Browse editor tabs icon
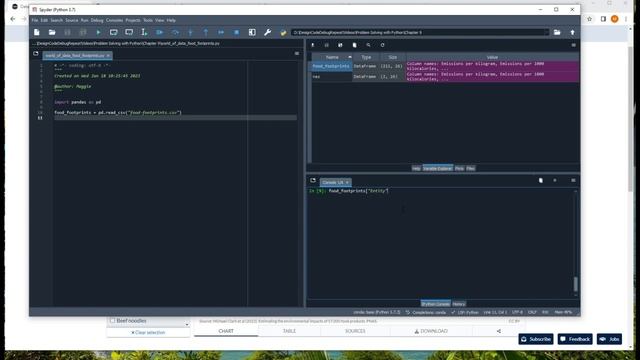 (x=36, y=54)
